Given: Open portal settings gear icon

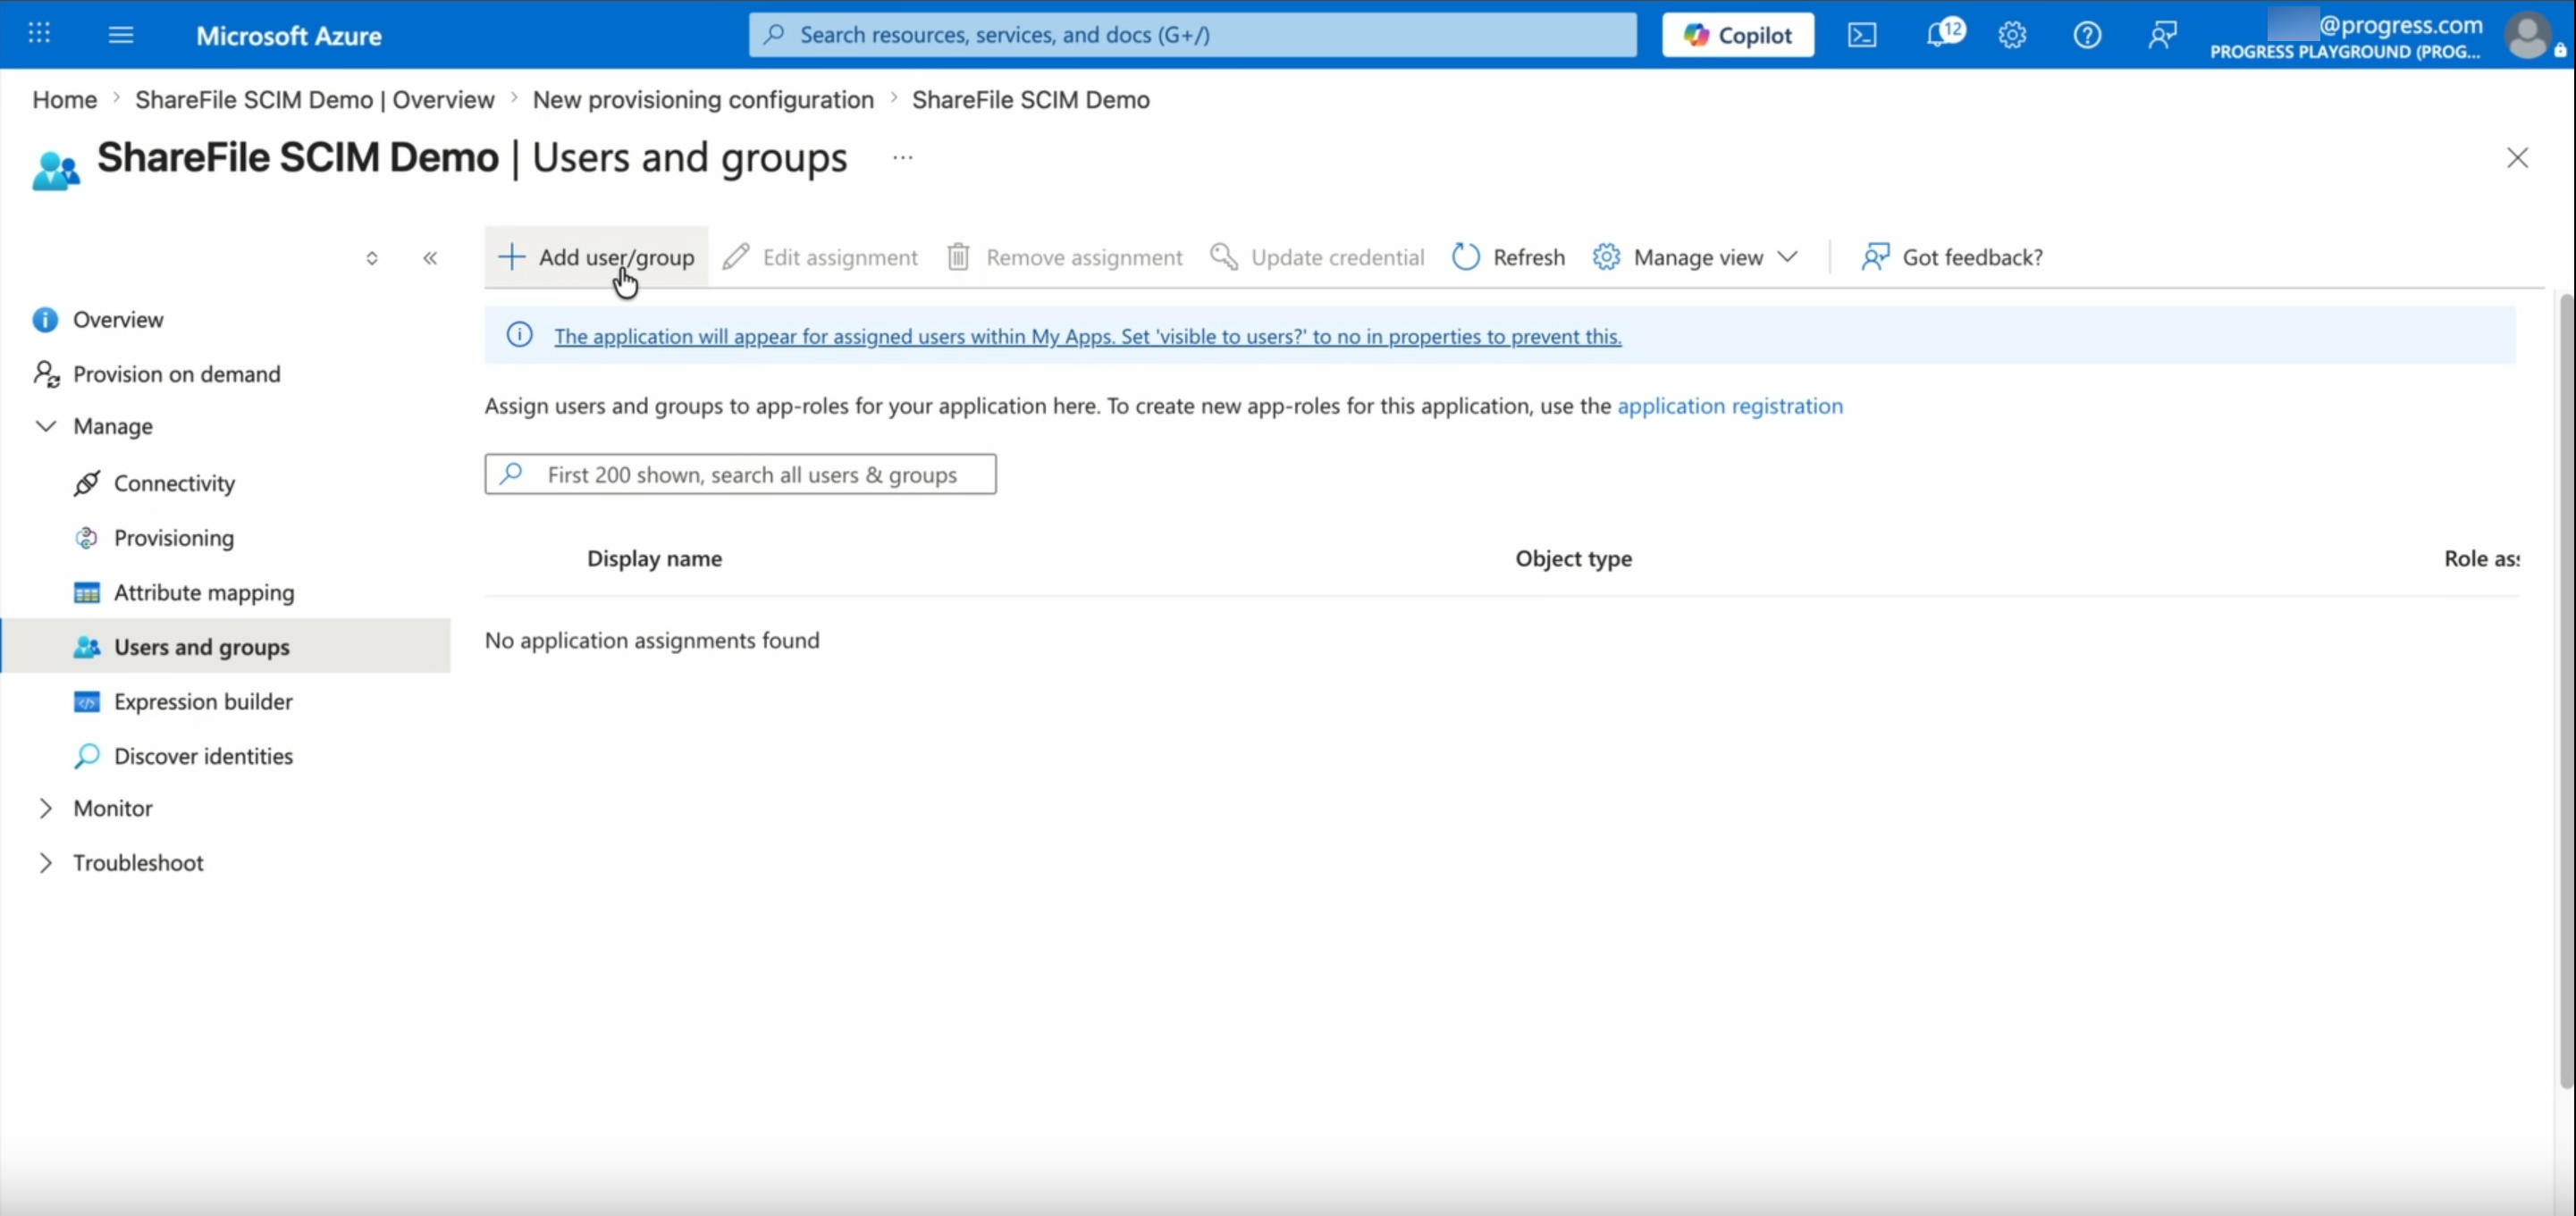Looking at the screenshot, I should [2012, 35].
